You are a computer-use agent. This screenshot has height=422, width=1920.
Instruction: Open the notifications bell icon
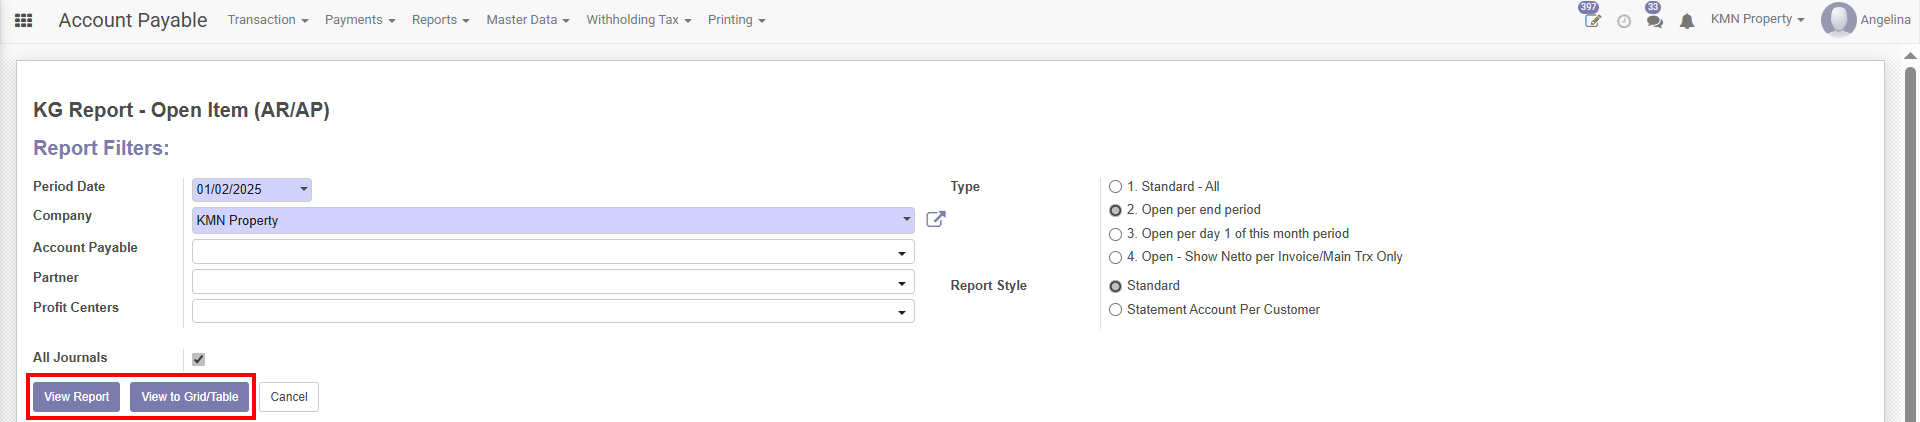tap(1687, 21)
